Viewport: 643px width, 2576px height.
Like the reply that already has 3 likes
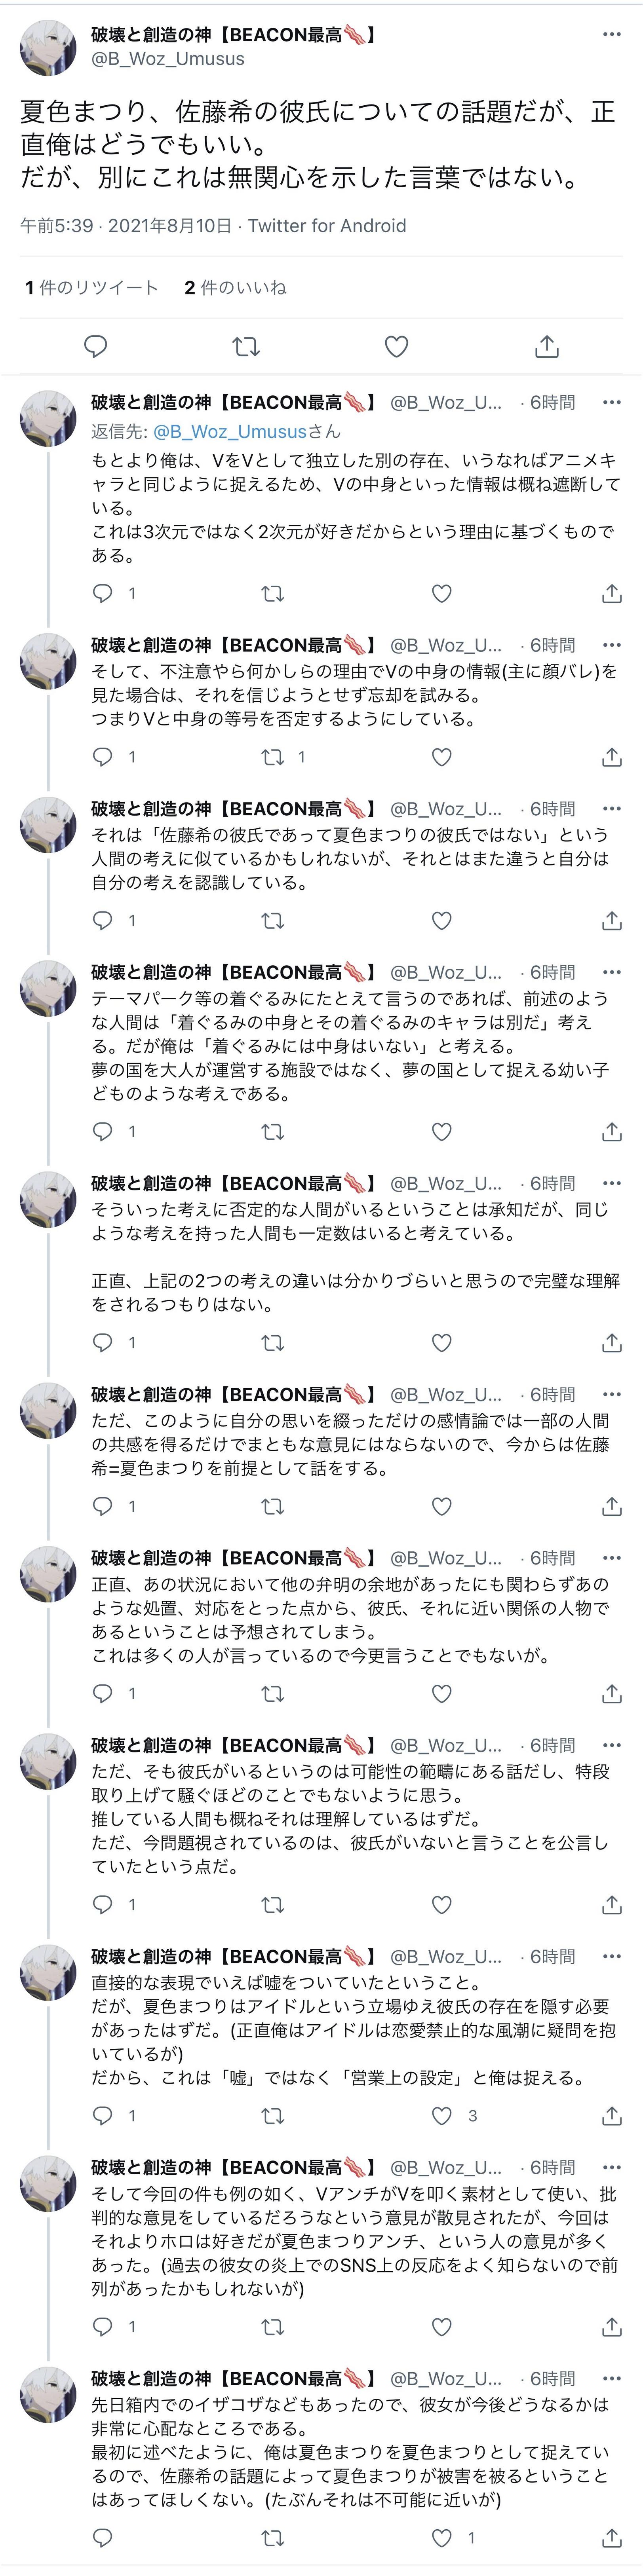[x=441, y=2116]
